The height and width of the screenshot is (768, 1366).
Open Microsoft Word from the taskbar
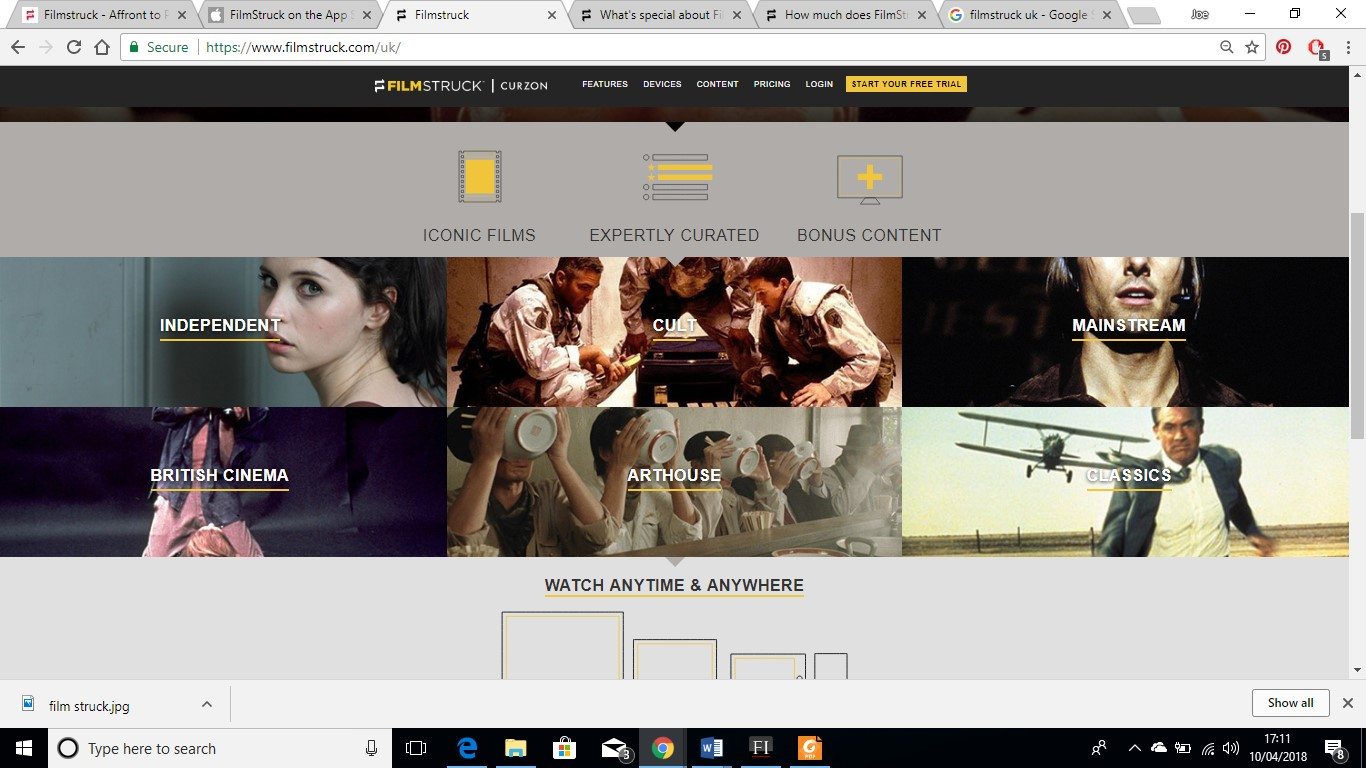pyautogui.click(x=712, y=748)
